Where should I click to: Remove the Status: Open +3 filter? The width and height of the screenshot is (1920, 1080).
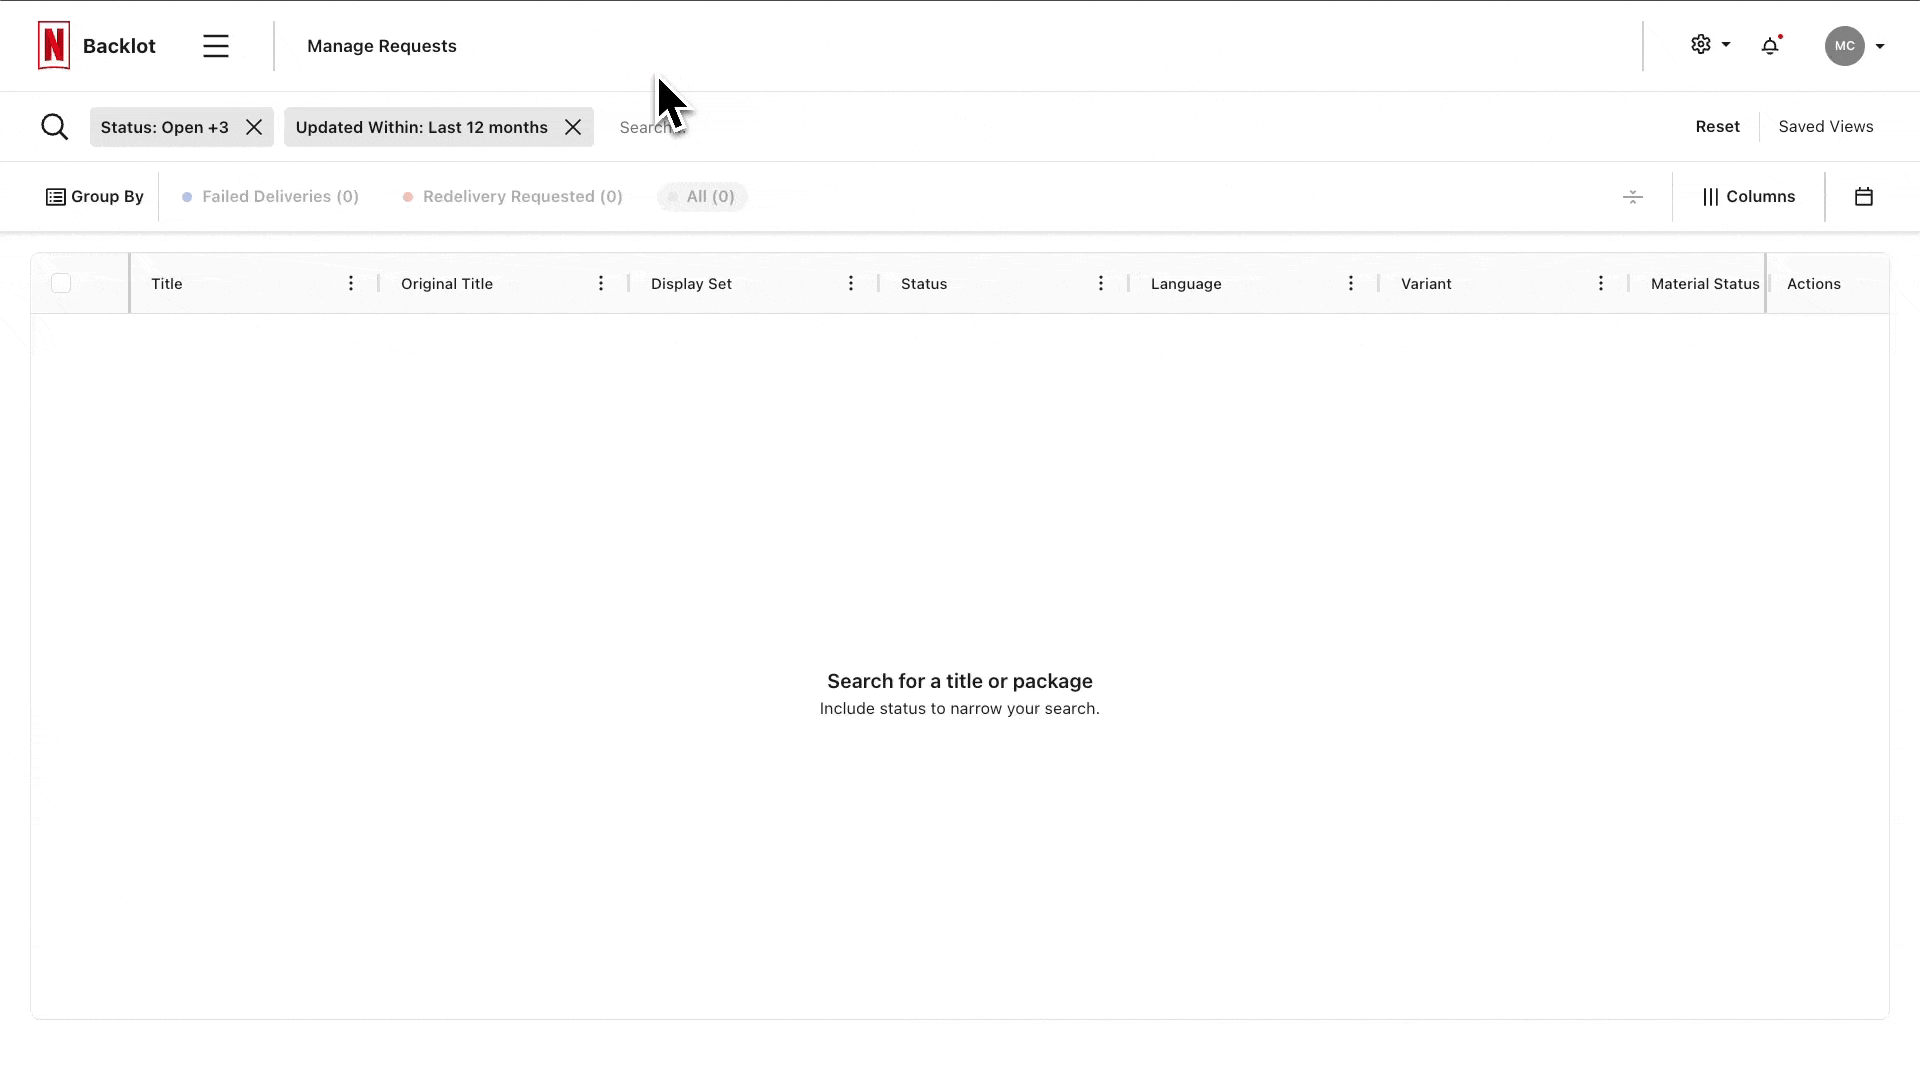point(253,127)
